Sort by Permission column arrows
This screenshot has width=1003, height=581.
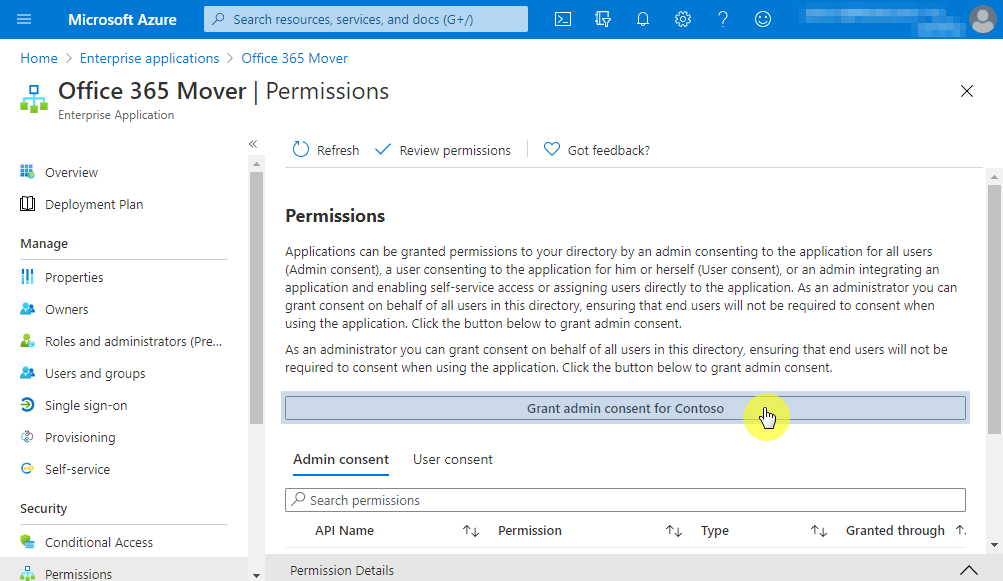674,530
